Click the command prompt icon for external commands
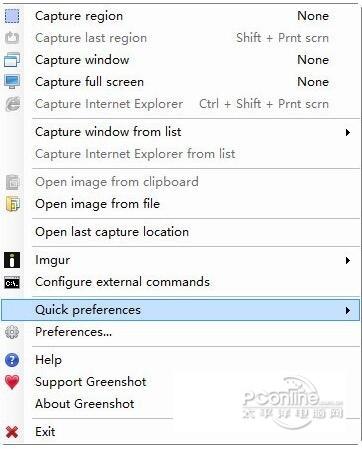The image size is (362, 449). point(12,283)
